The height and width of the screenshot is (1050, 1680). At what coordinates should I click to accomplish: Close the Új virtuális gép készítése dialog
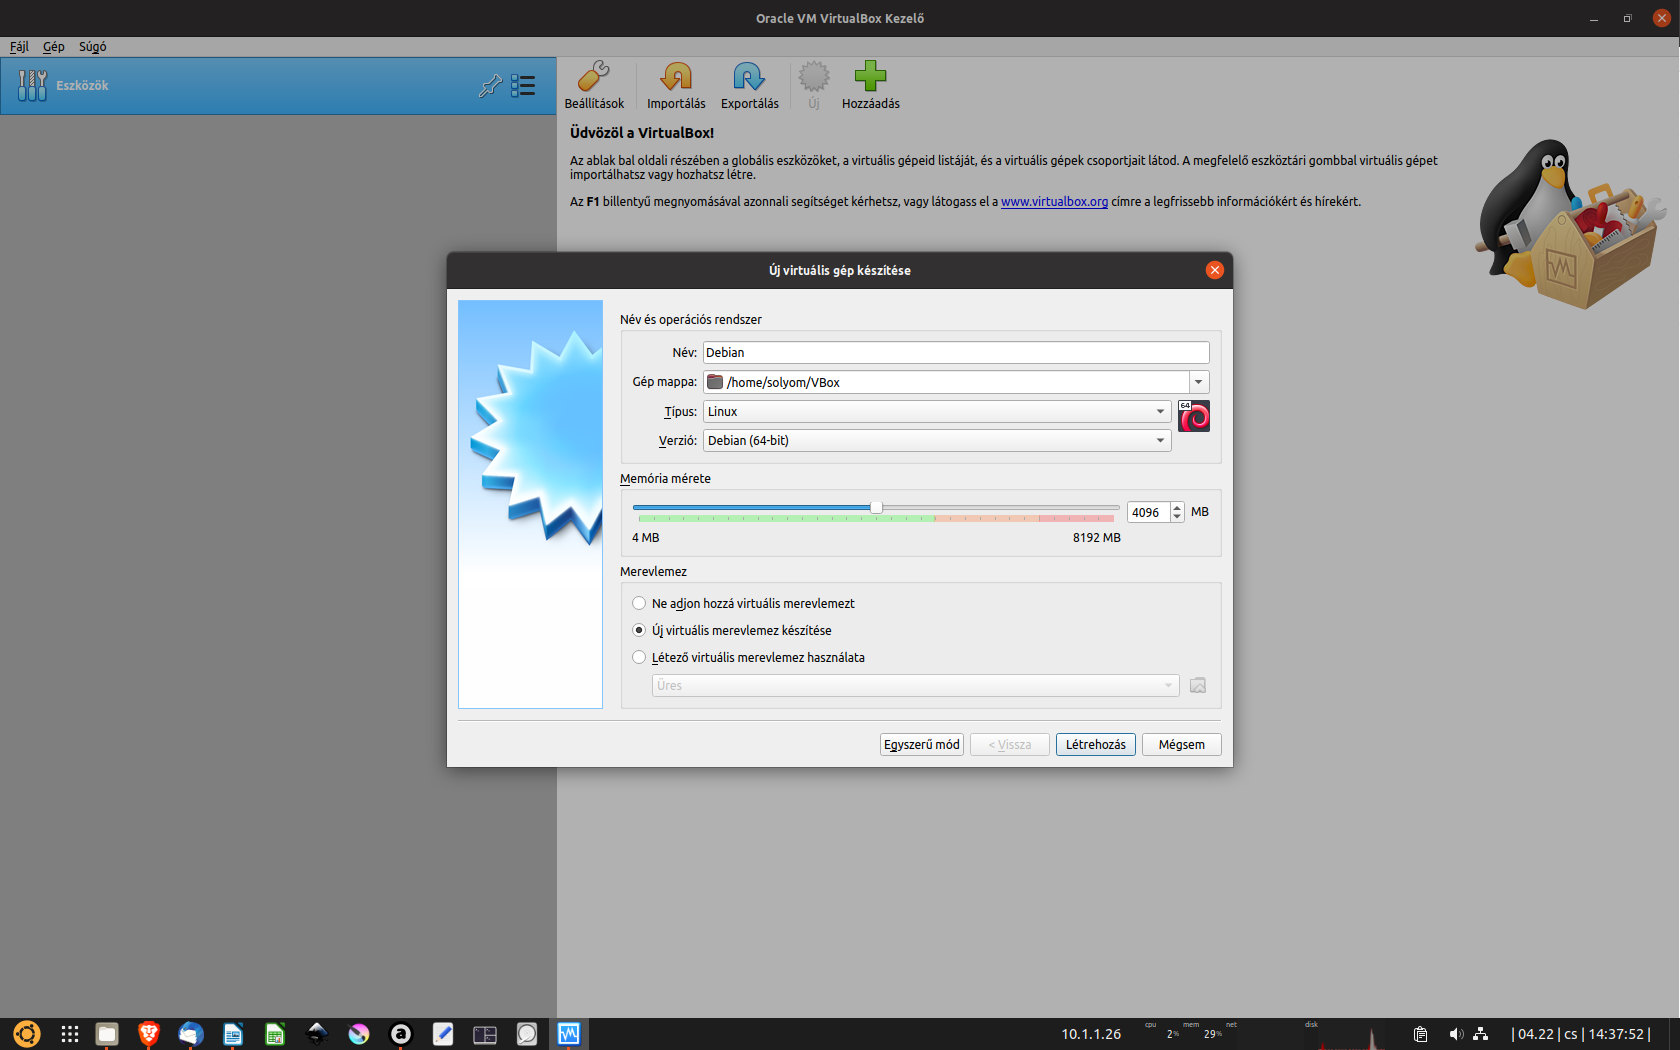pos(1215,270)
